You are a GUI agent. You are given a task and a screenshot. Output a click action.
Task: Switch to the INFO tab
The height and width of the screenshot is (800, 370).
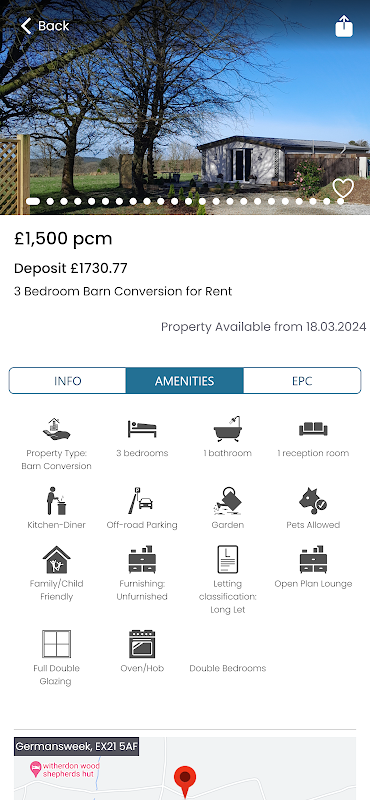(x=67, y=381)
